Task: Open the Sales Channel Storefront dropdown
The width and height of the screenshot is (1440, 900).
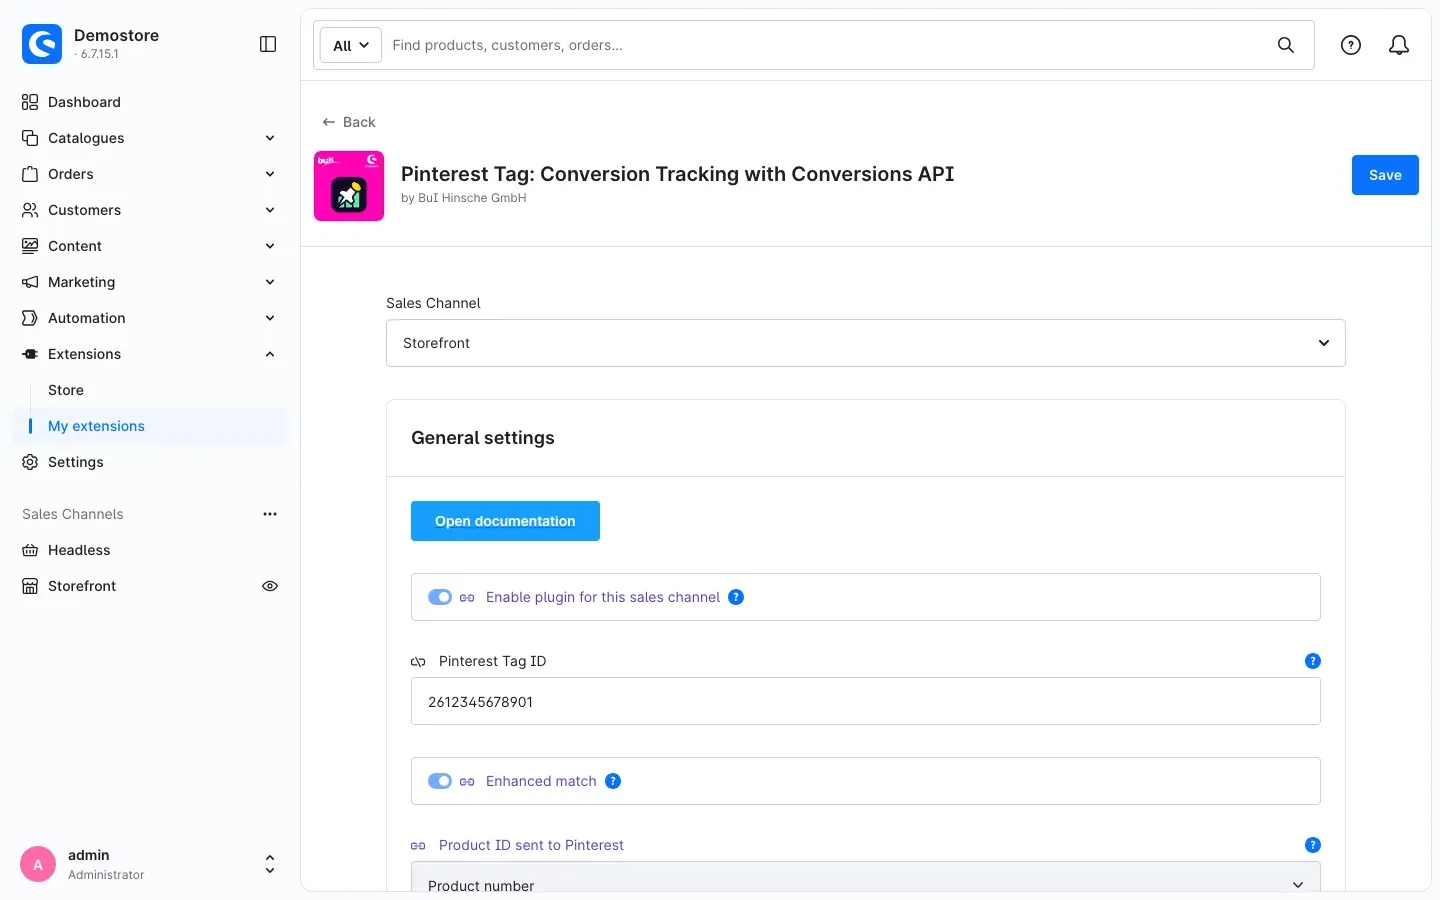Action: point(866,343)
